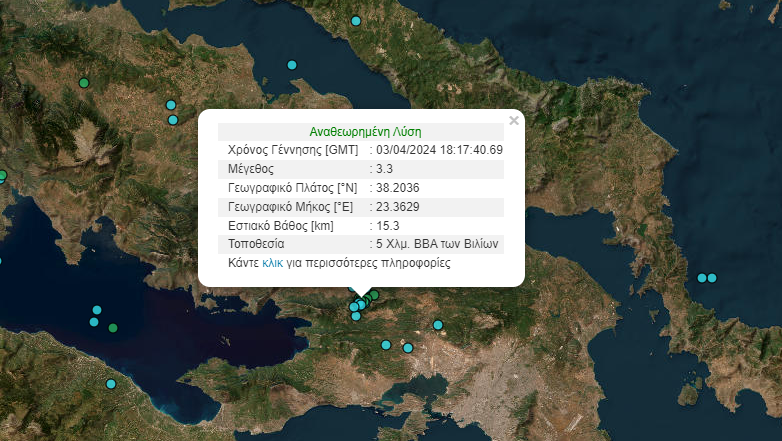Select the cyan marker on northern Euboea island

tap(356, 21)
